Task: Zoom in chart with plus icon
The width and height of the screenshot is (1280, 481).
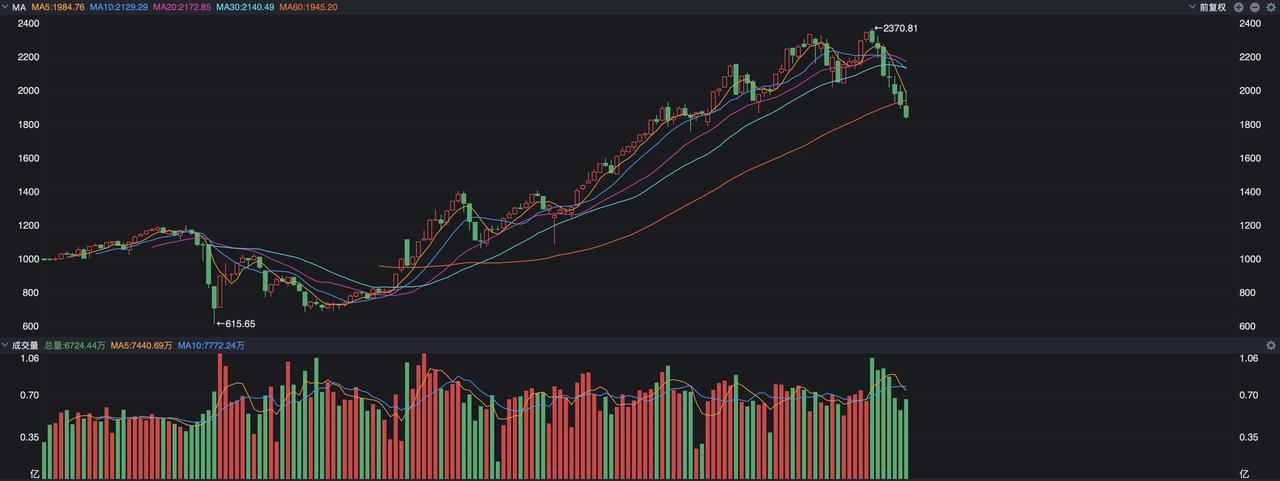Action: click(x=1238, y=7)
